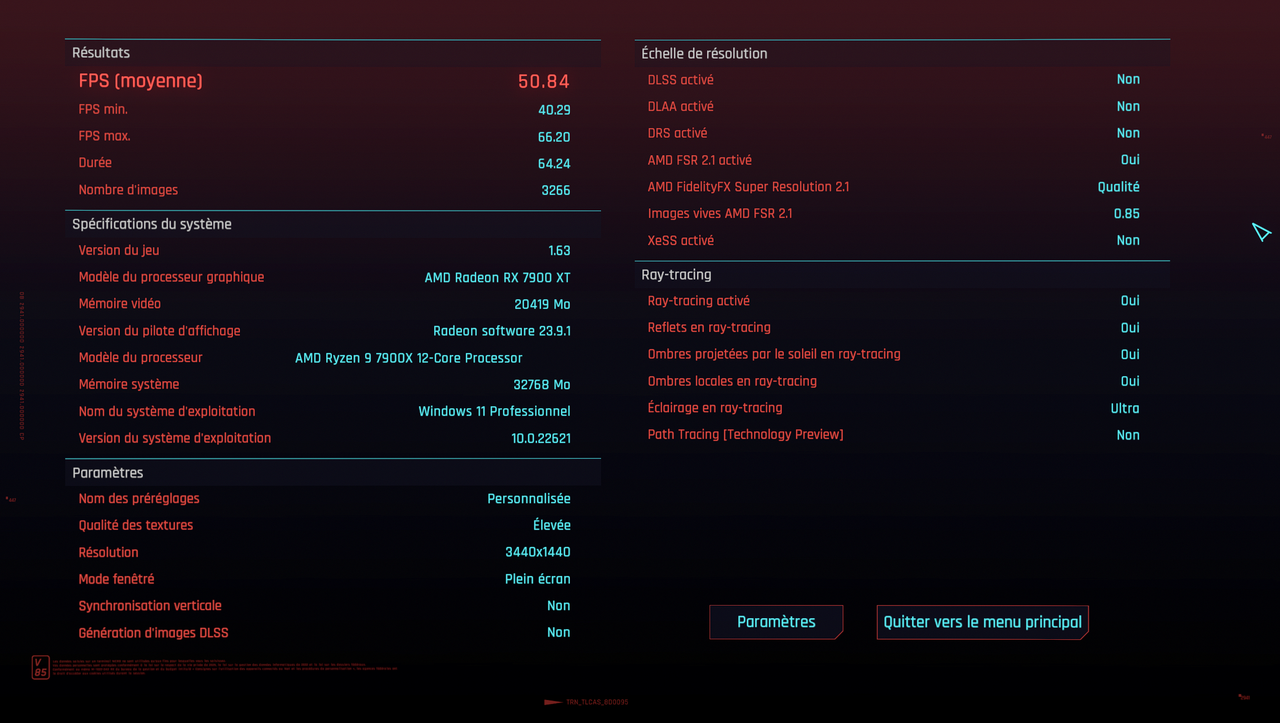Click the Spécifications du système header
Viewport: 1280px width, 723px height.
pyautogui.click(x=152, y=224)
